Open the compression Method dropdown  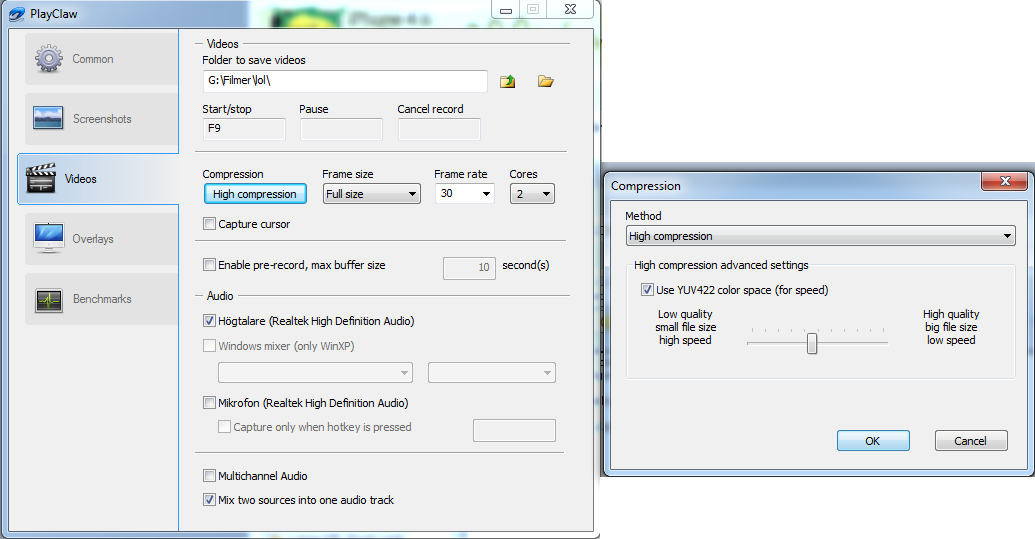pos(820,236)
